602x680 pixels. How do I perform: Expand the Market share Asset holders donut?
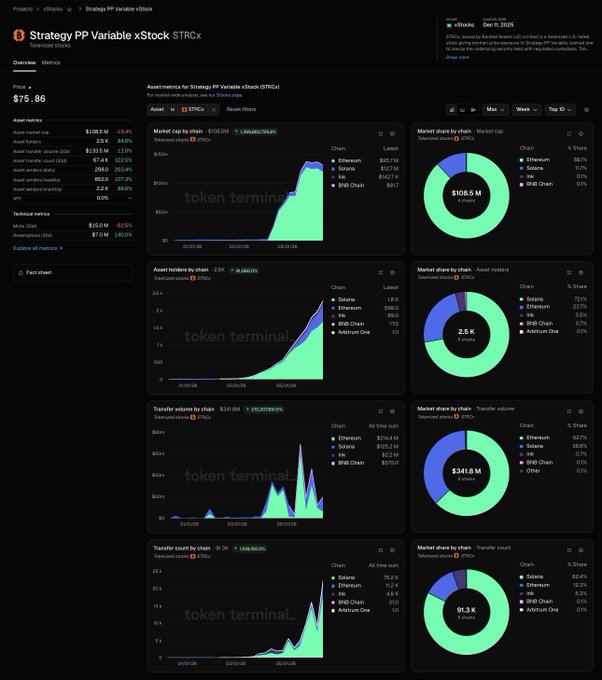[x=569, y=273]
